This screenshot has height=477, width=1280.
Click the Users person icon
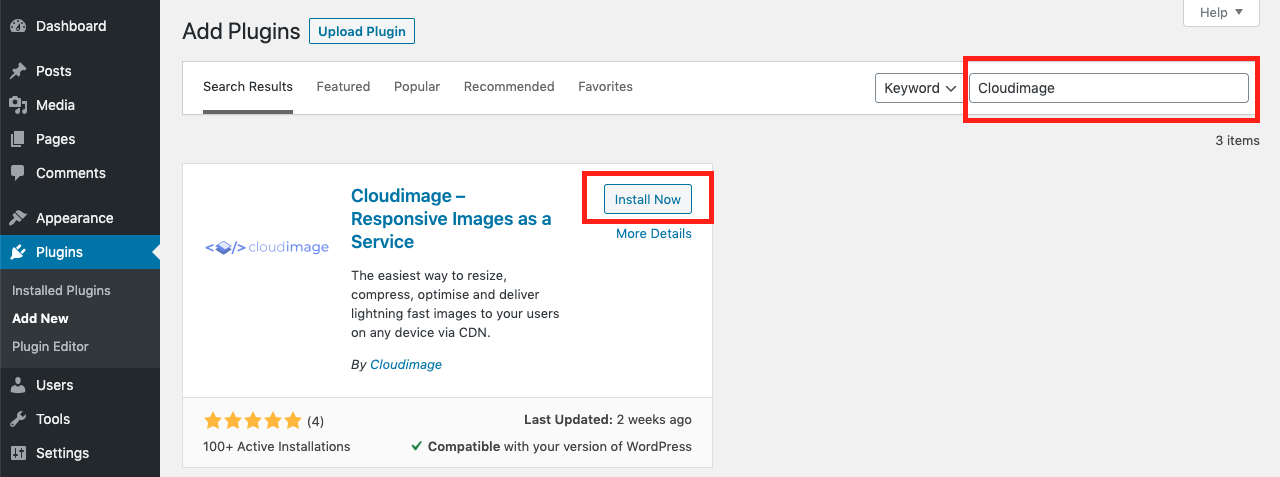pos(18,385)
